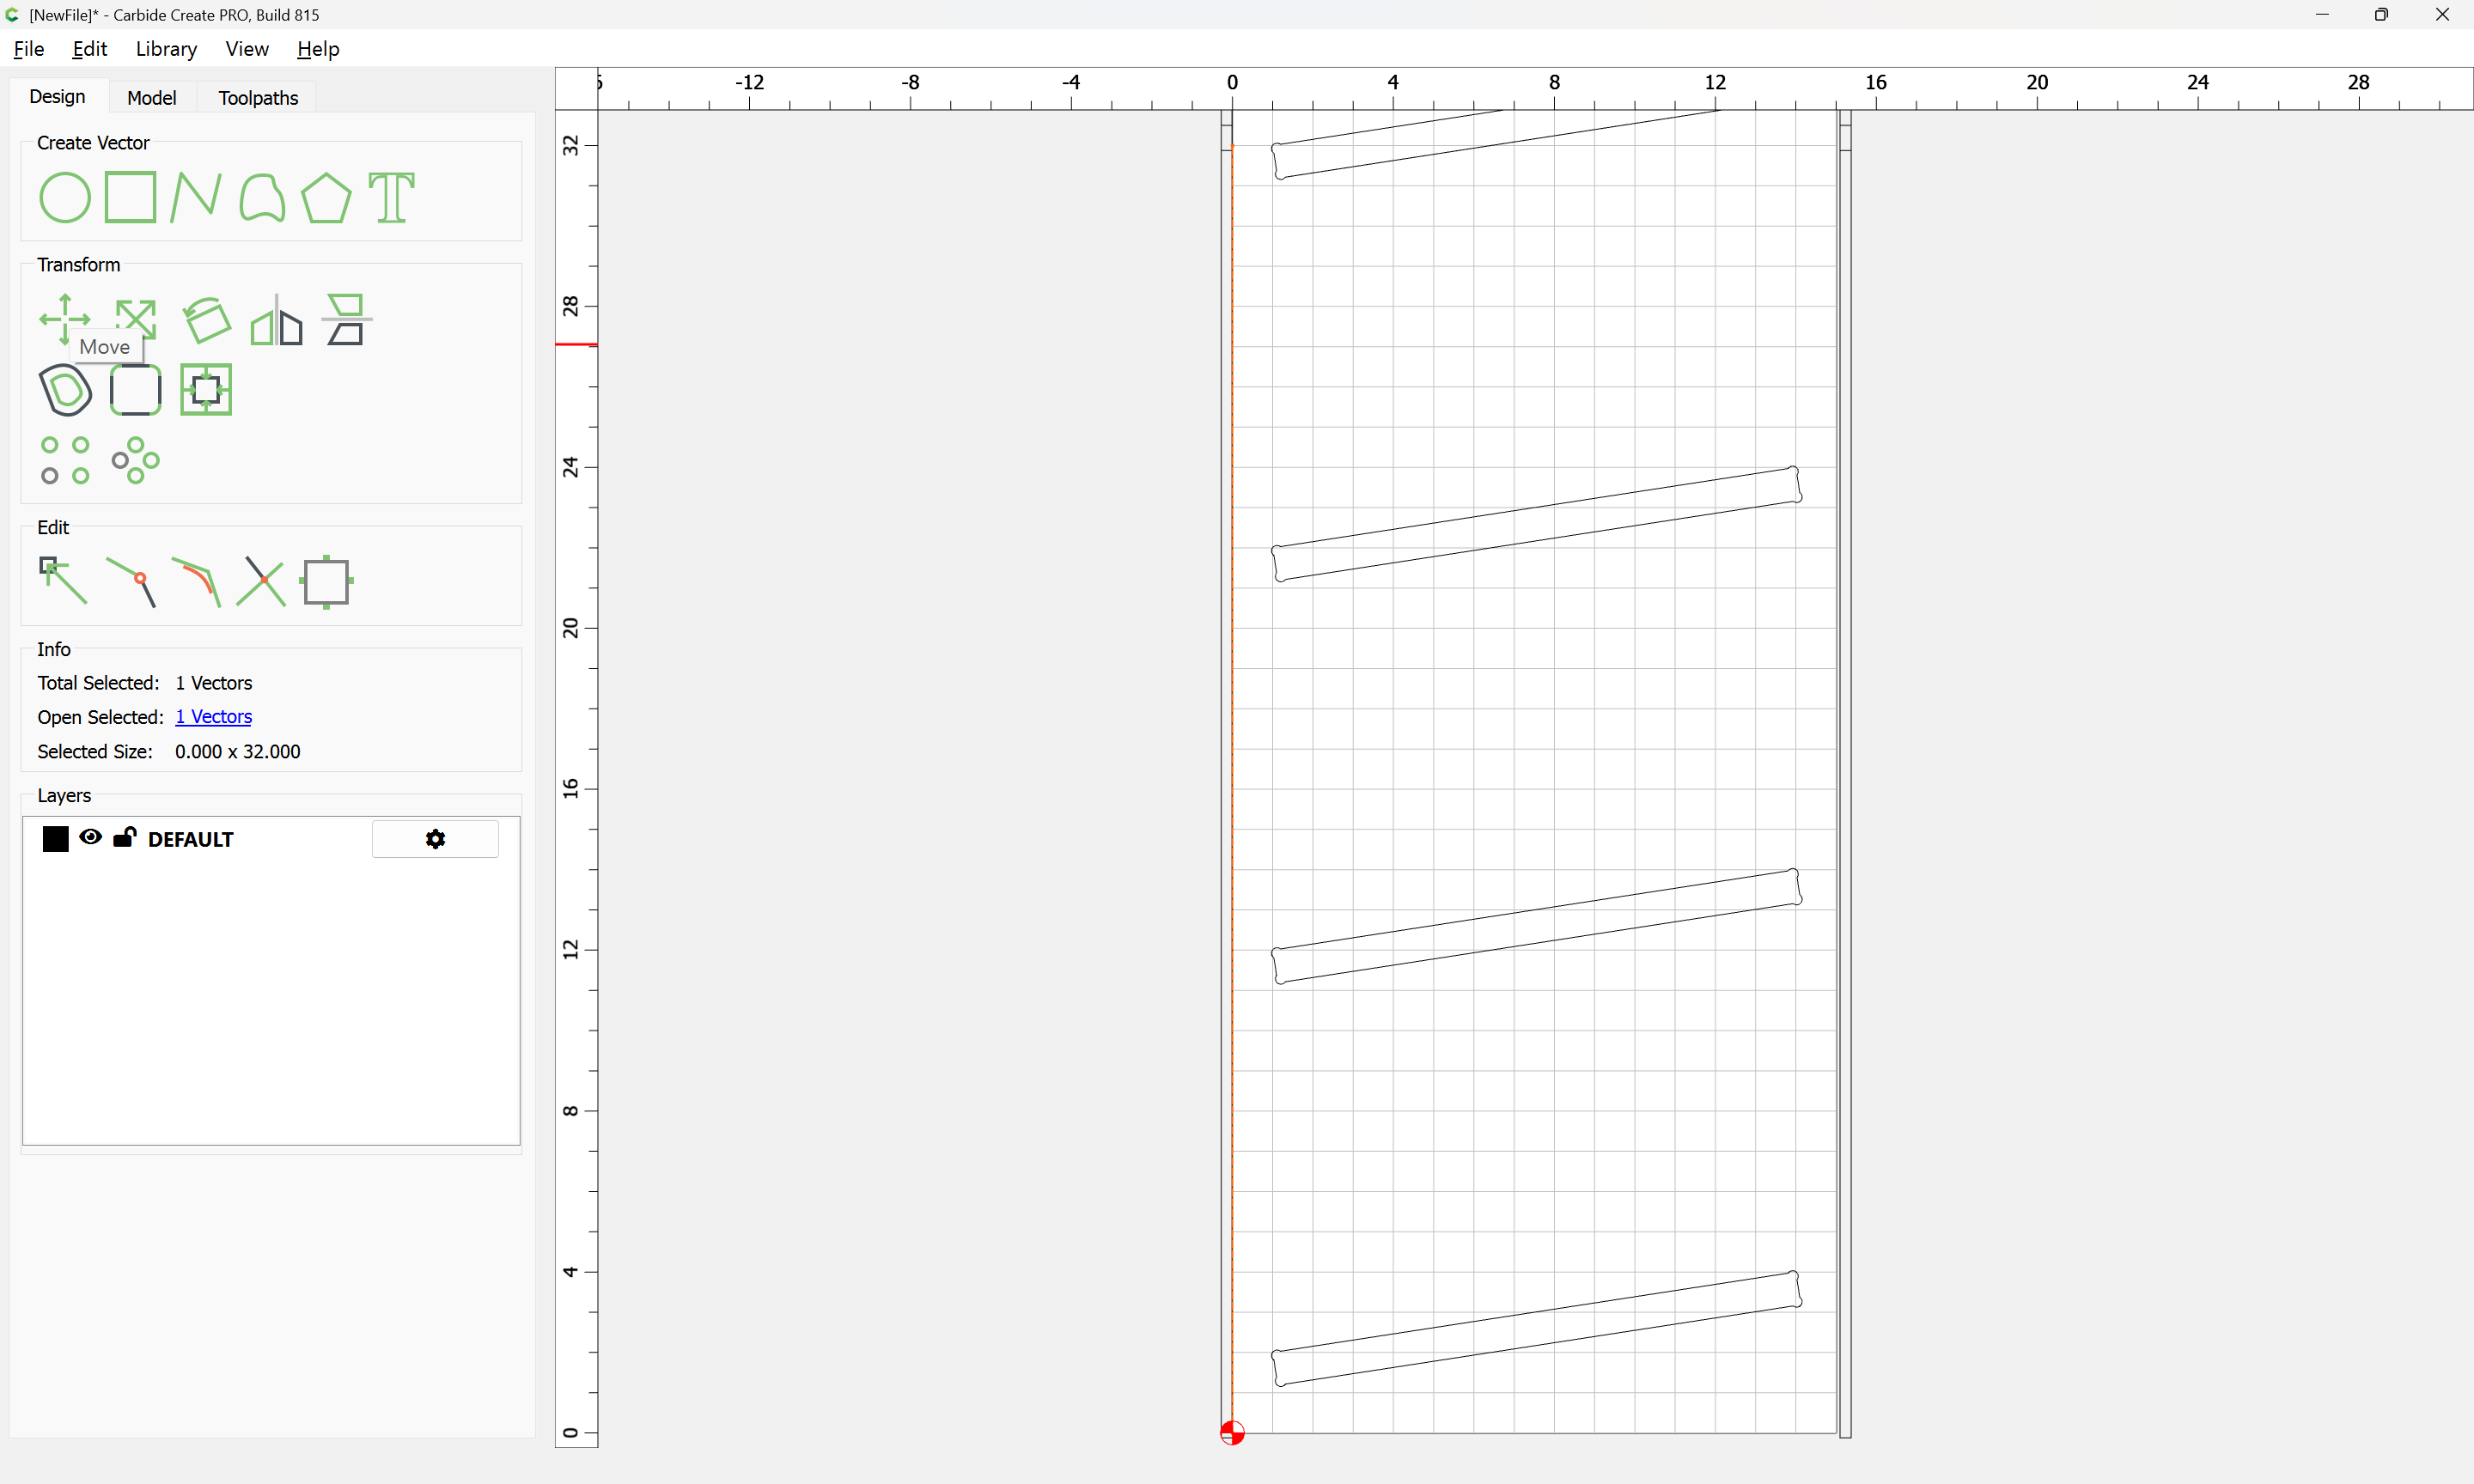This screenshot has width=2474, height=1484.
Task: Activate the Node Edit tool
Action: coord(63,581)
